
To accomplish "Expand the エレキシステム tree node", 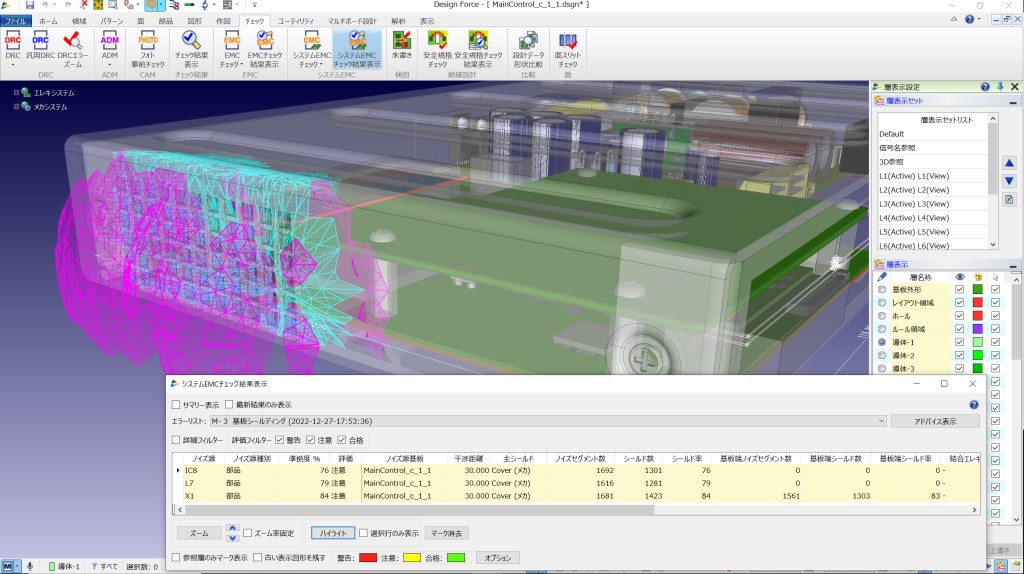I will [16, 93].
